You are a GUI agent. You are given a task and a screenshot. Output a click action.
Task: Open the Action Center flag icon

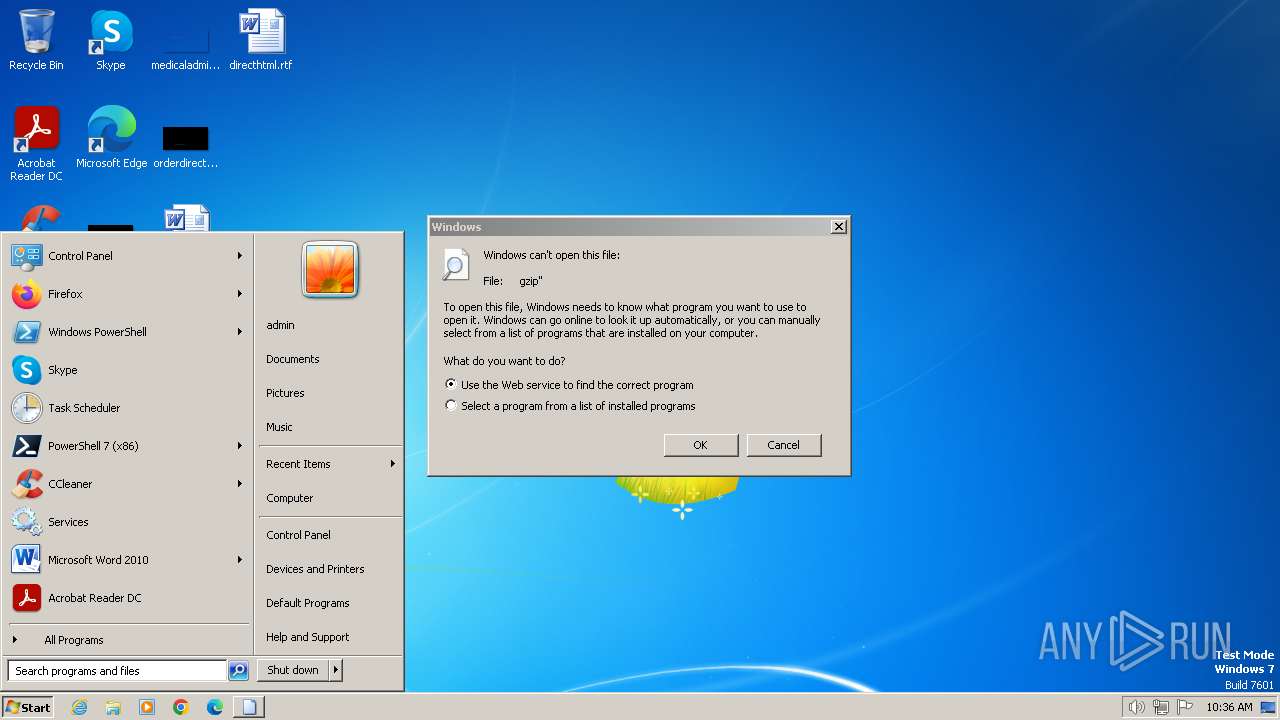coord(1184,707)
